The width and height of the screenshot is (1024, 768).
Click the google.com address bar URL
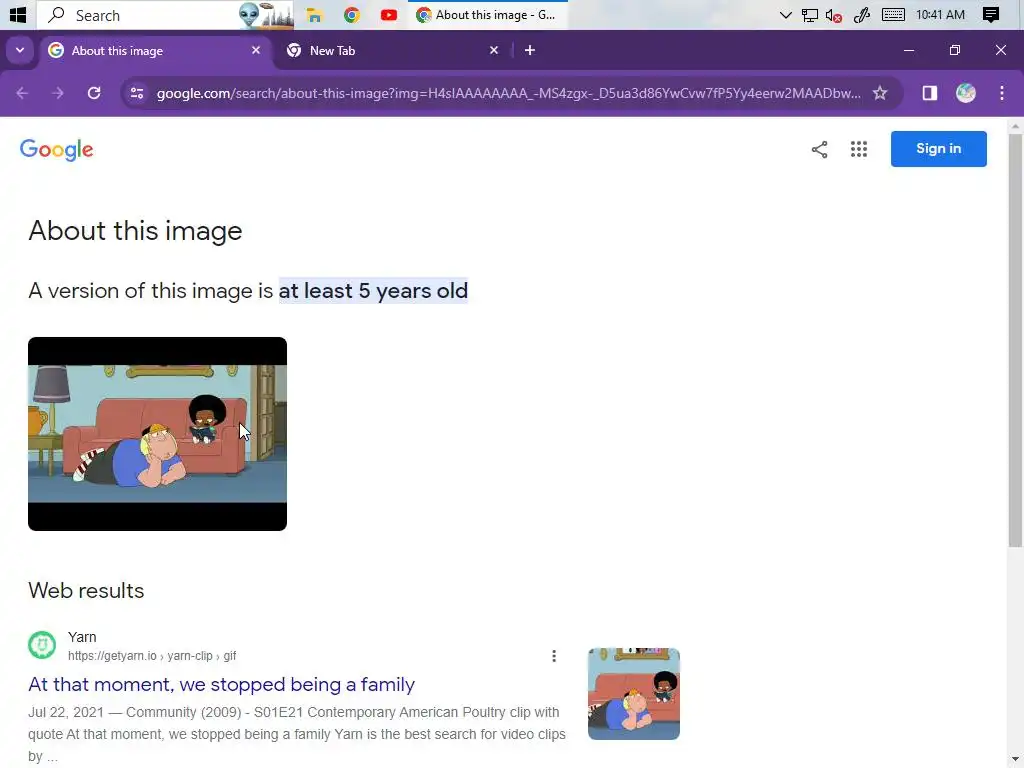[x=508, y=93]
